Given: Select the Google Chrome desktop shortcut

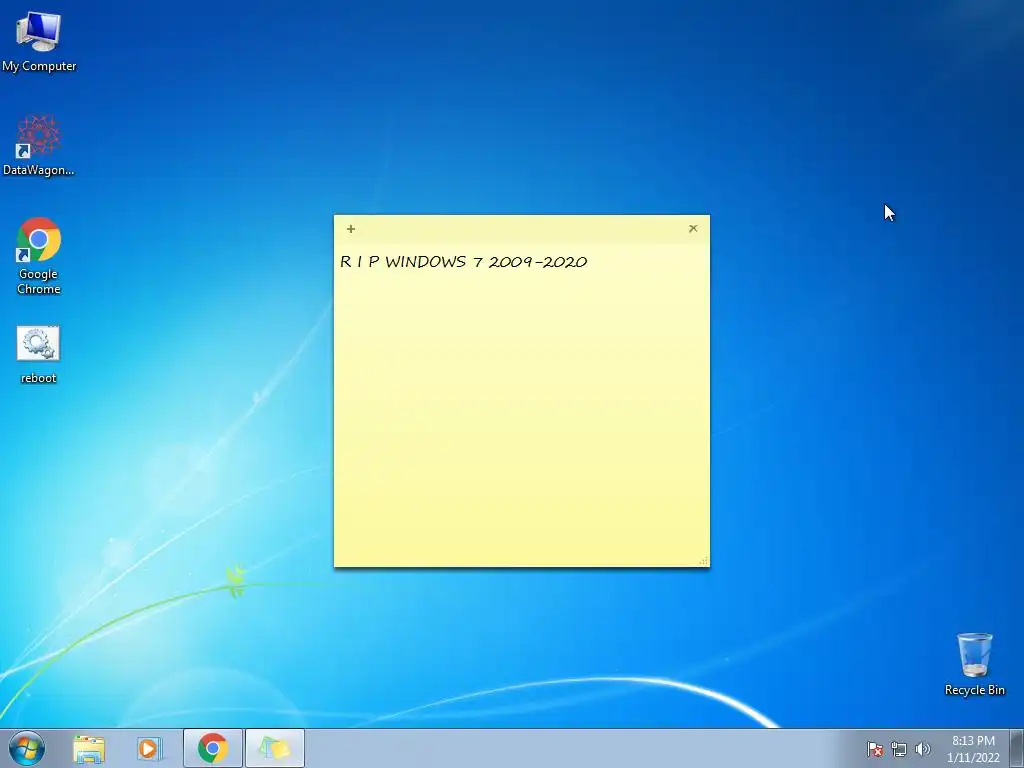Looking at the screenshot, I should (x=39, y=255).
